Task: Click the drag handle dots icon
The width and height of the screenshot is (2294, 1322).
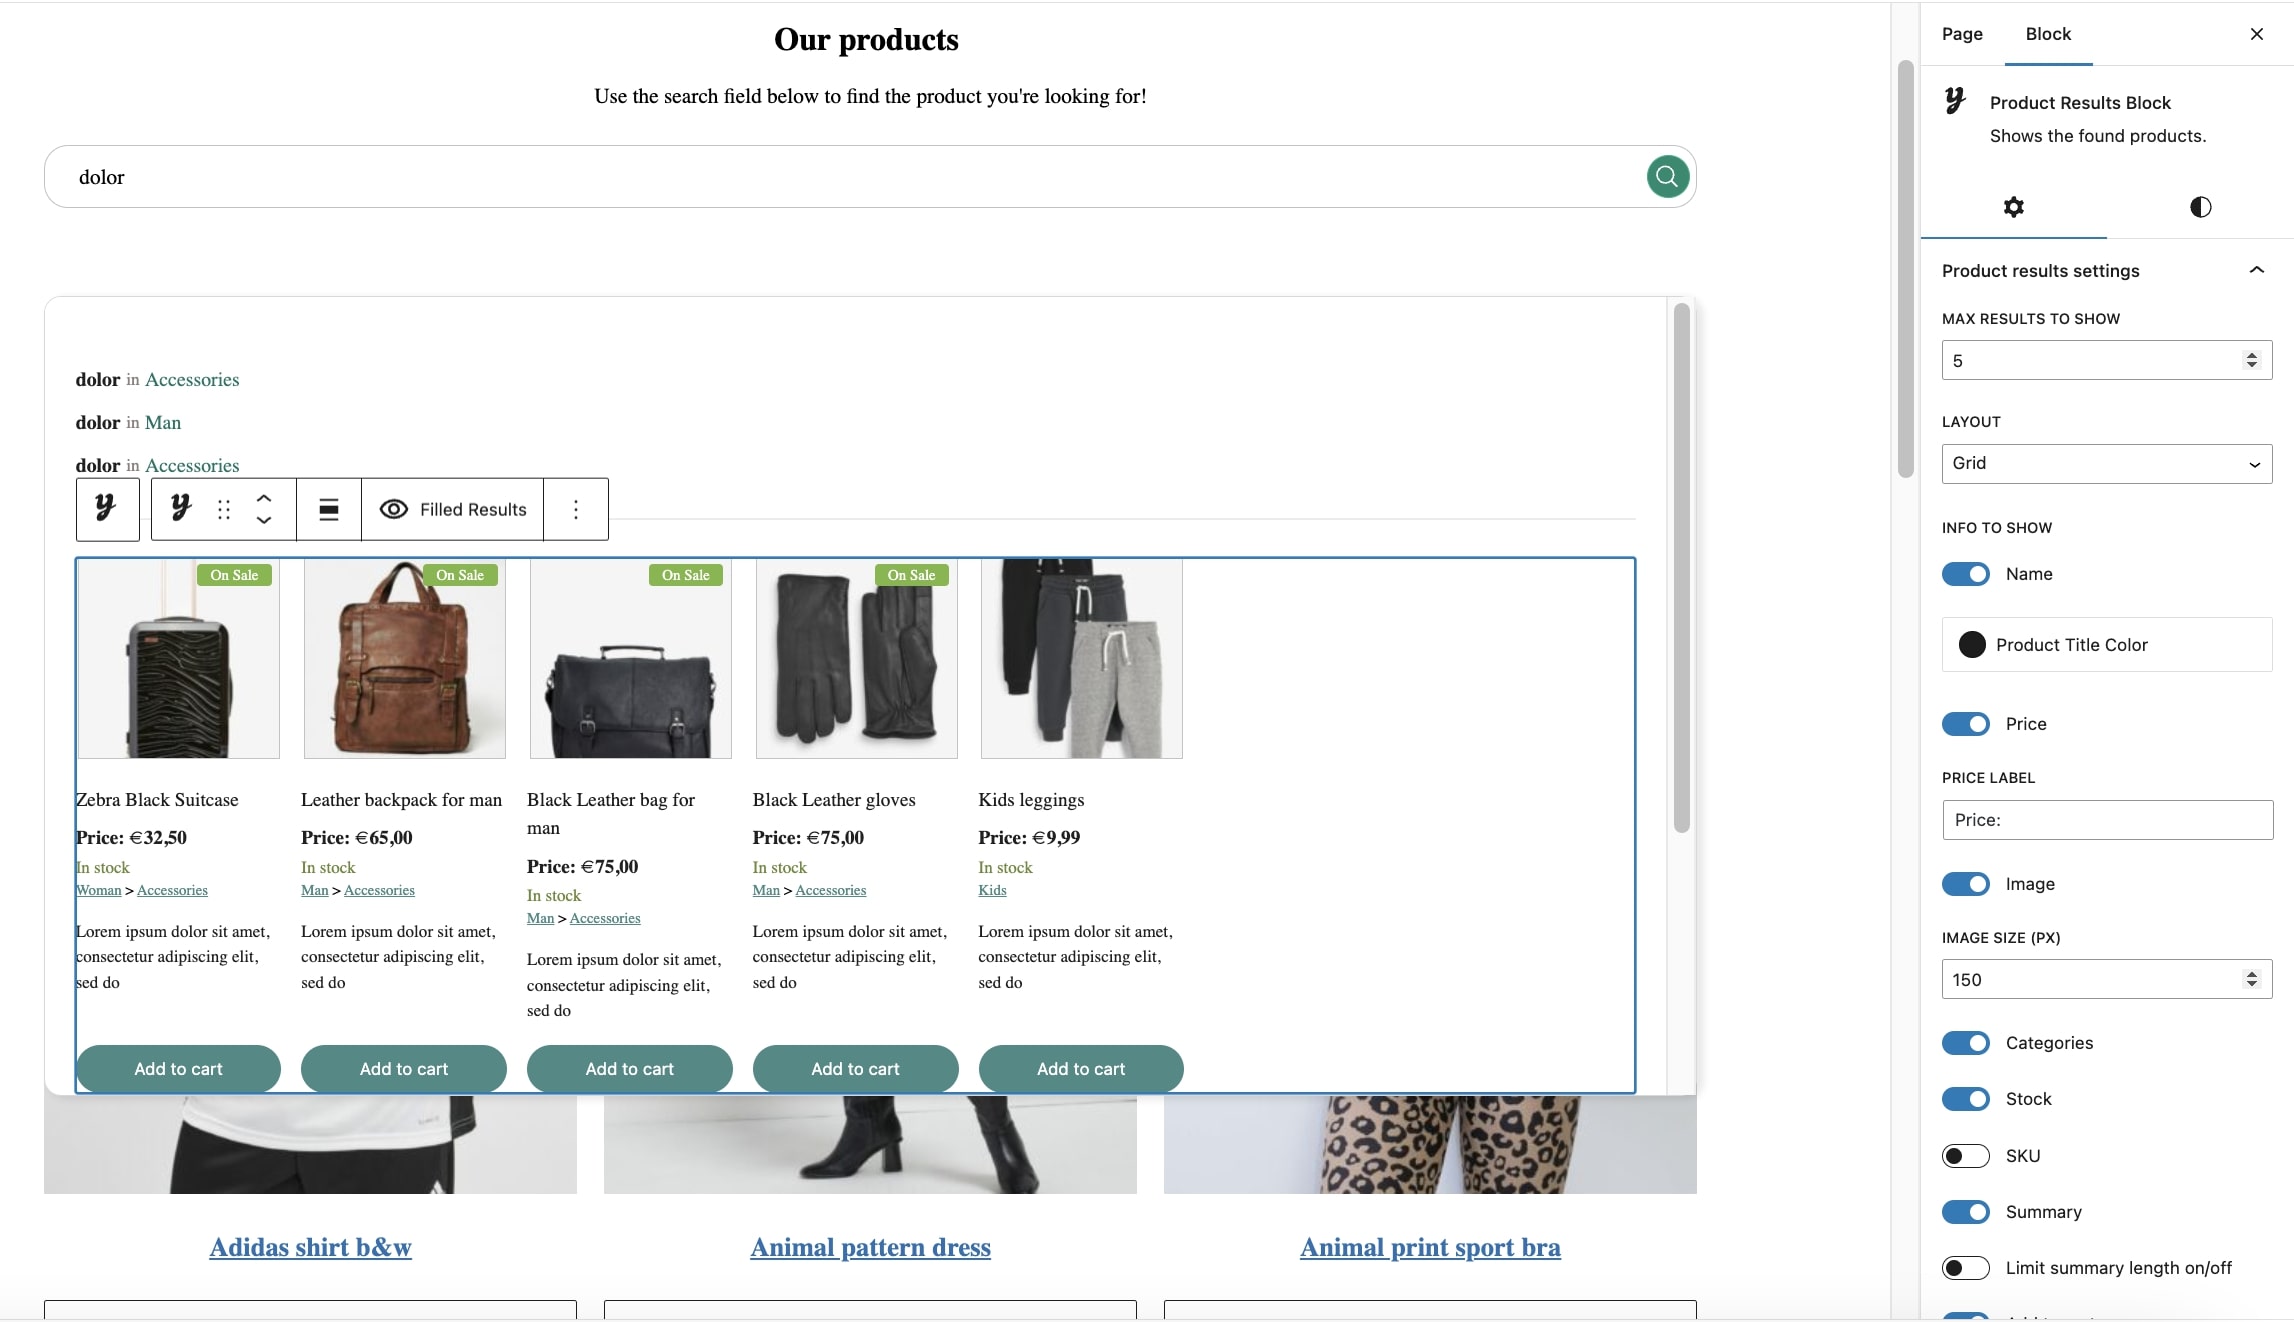Action: point(224,510)
